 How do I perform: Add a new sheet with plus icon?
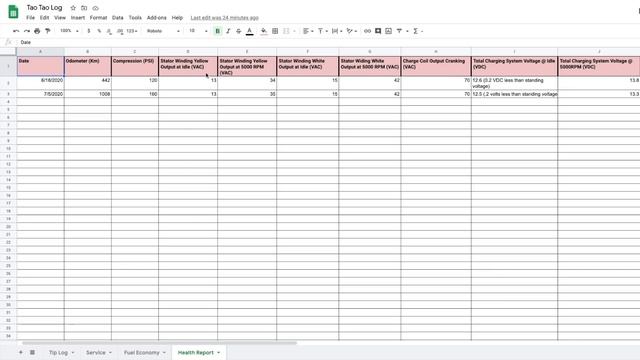20,352
